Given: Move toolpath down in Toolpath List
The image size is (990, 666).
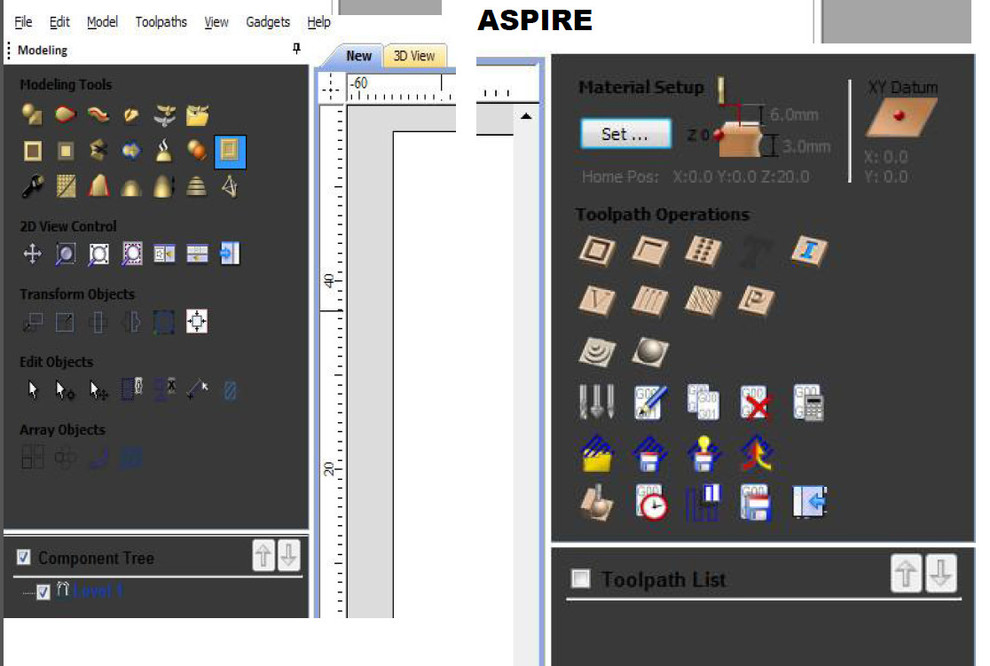Looking at the screenshot, I should click(x=941, y=573).
